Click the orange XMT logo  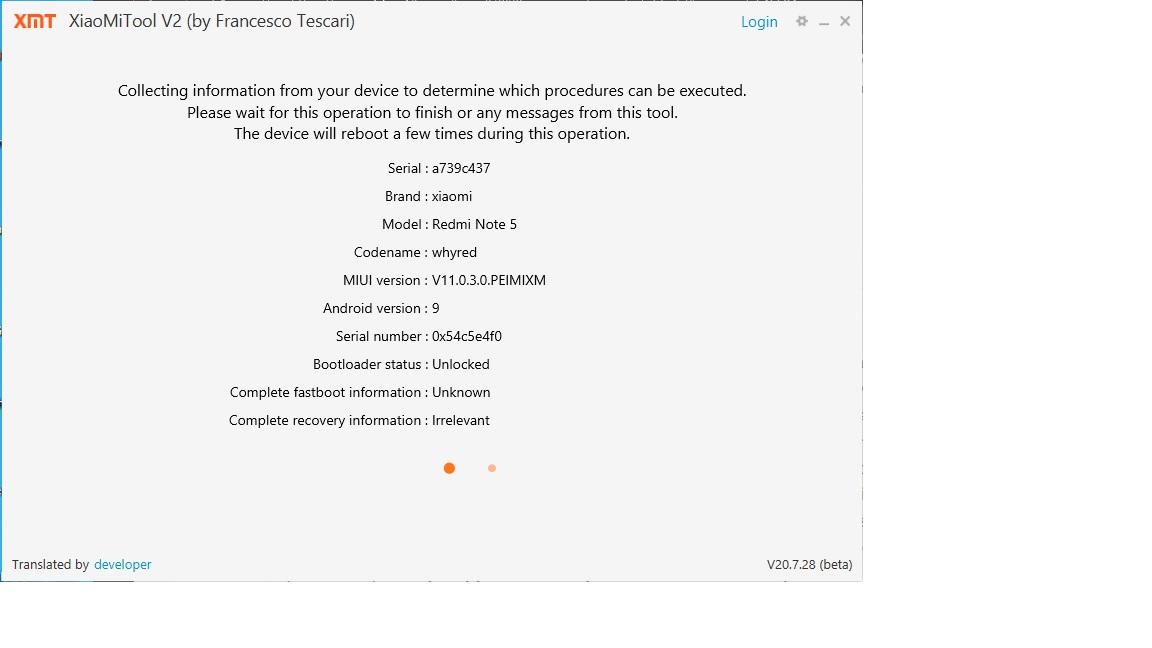(34, 21)
